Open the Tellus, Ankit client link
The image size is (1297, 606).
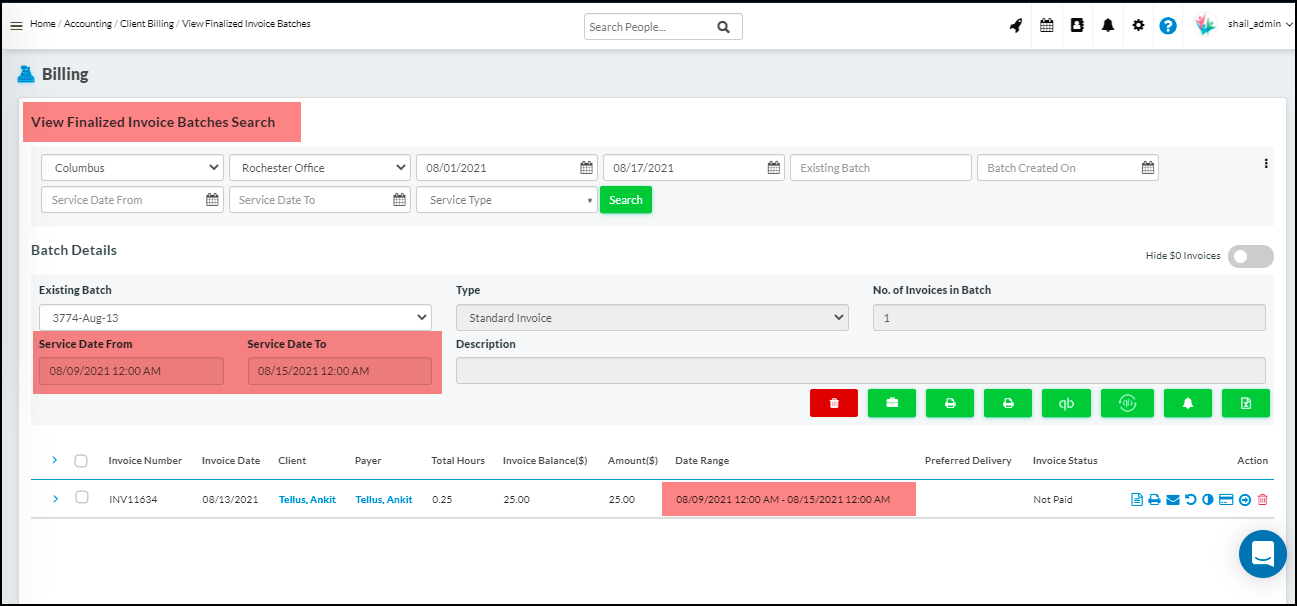point(307,500)
